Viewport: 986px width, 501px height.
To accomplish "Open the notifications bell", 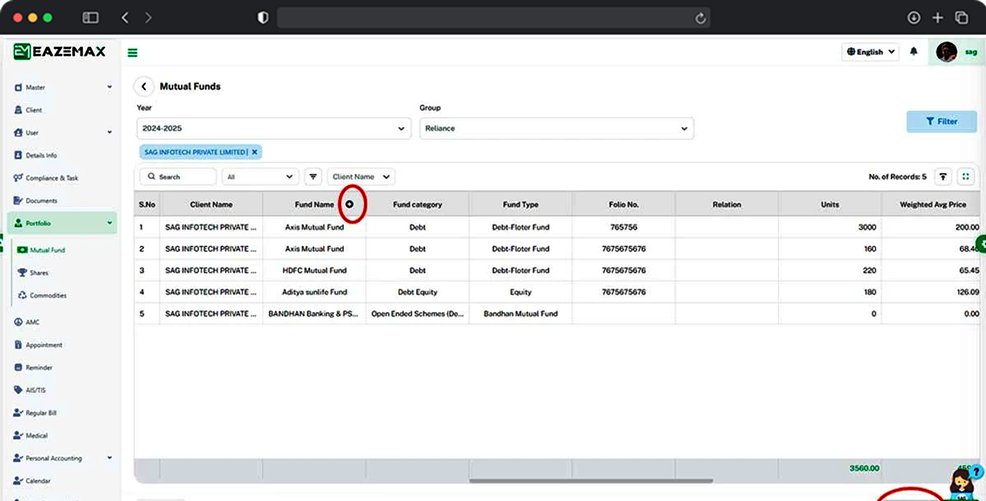I will coord(914,52).
